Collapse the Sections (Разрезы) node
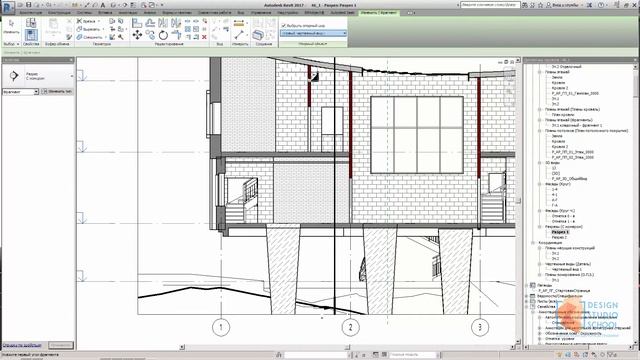 [540, 227]
